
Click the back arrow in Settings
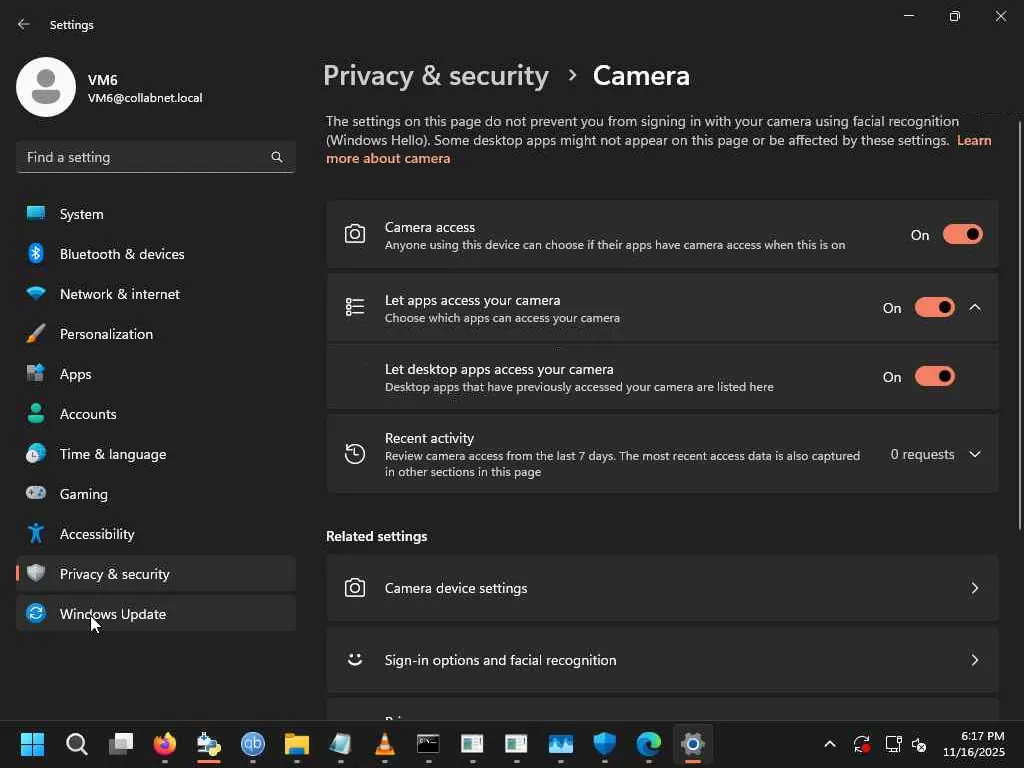(24, 24)
